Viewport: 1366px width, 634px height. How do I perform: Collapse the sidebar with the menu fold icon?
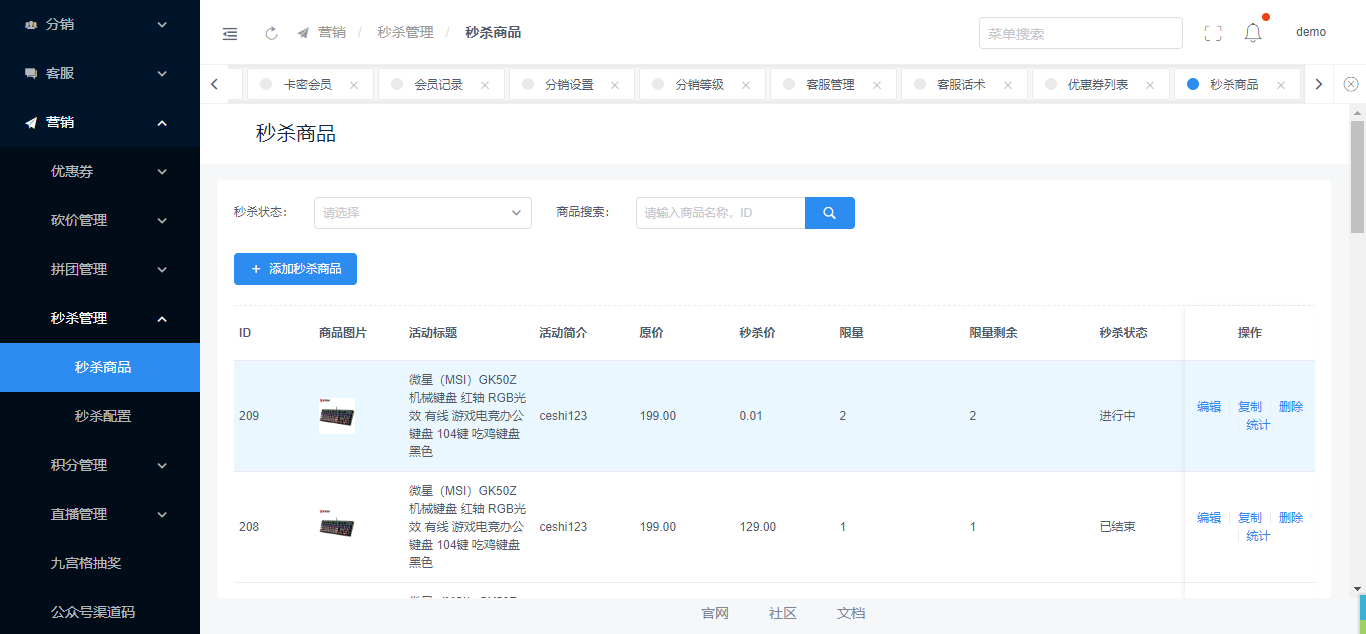[x=230, y=33]
